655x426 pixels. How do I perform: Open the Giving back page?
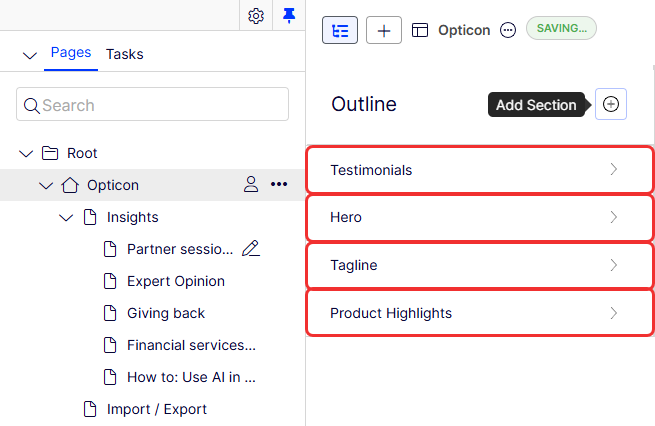click(166, 313)
